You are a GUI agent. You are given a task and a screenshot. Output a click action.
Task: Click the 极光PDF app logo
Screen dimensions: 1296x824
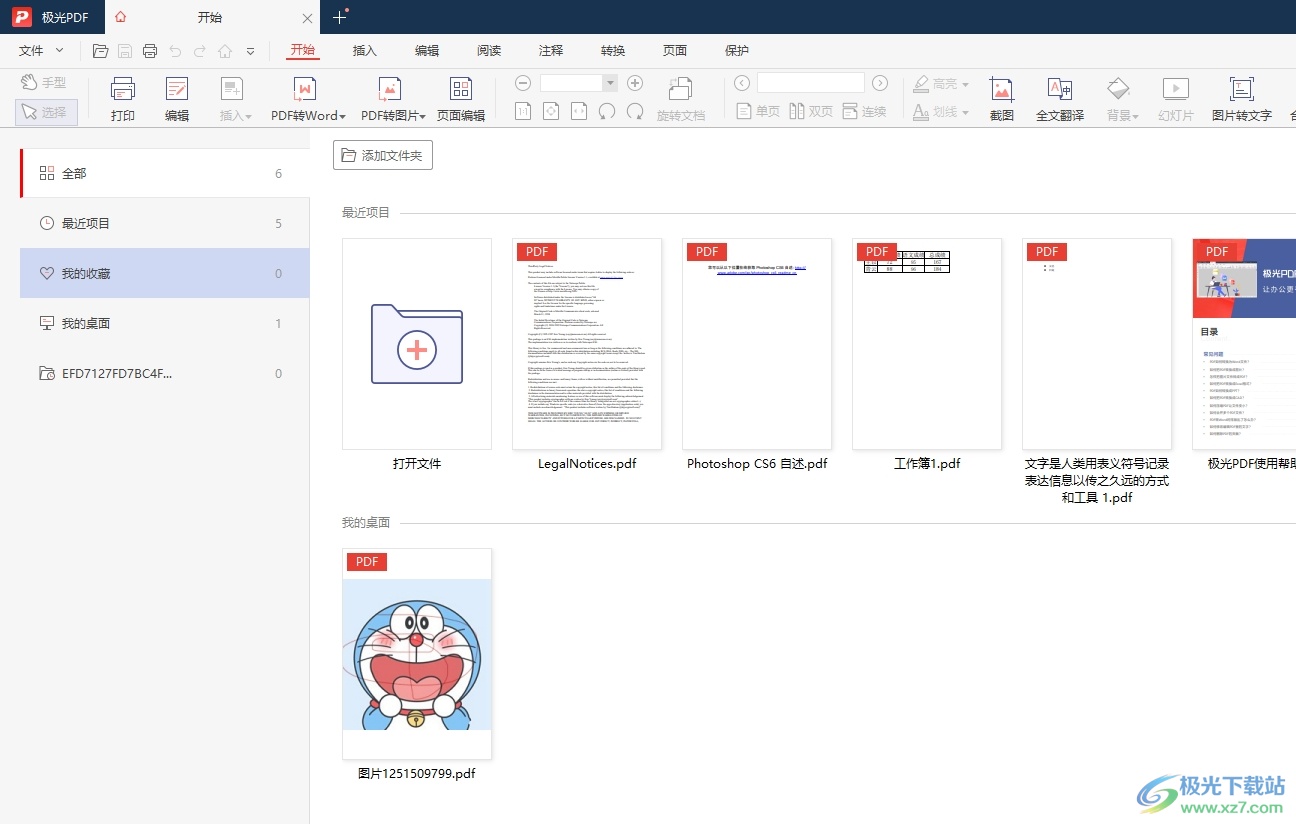pos(22,17)
